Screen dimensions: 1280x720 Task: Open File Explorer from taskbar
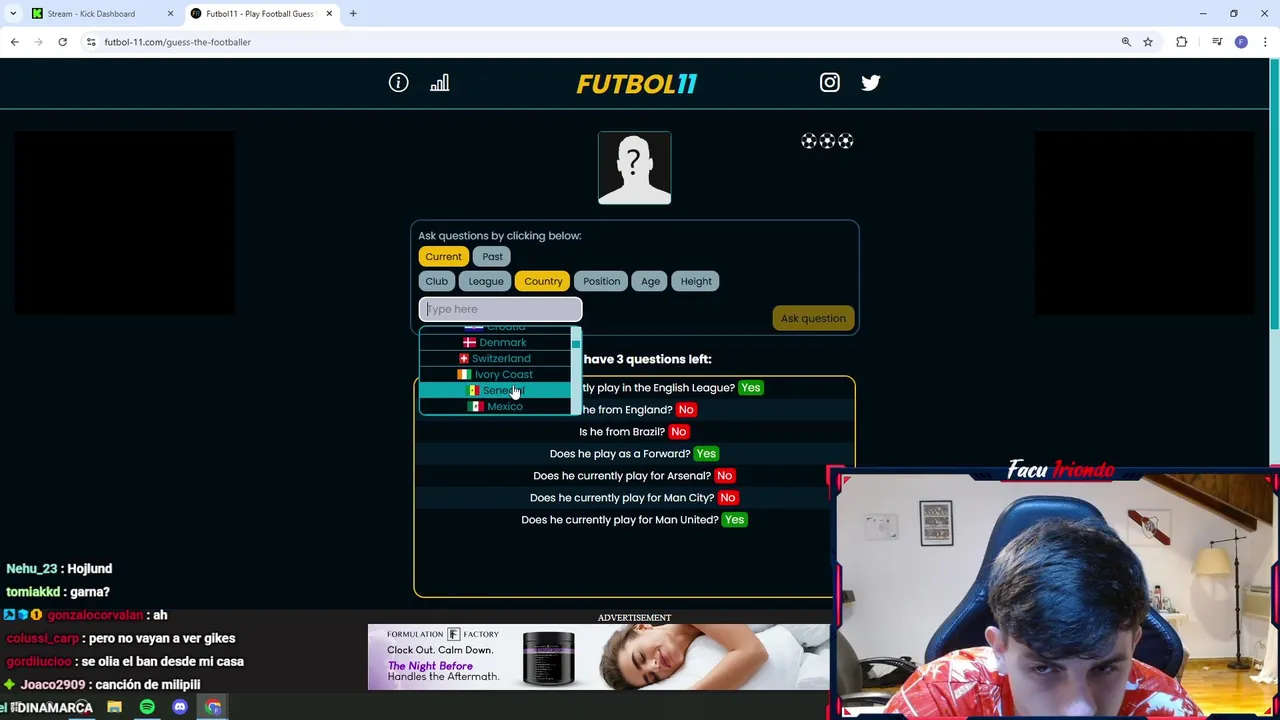click(x=114, y=708)
